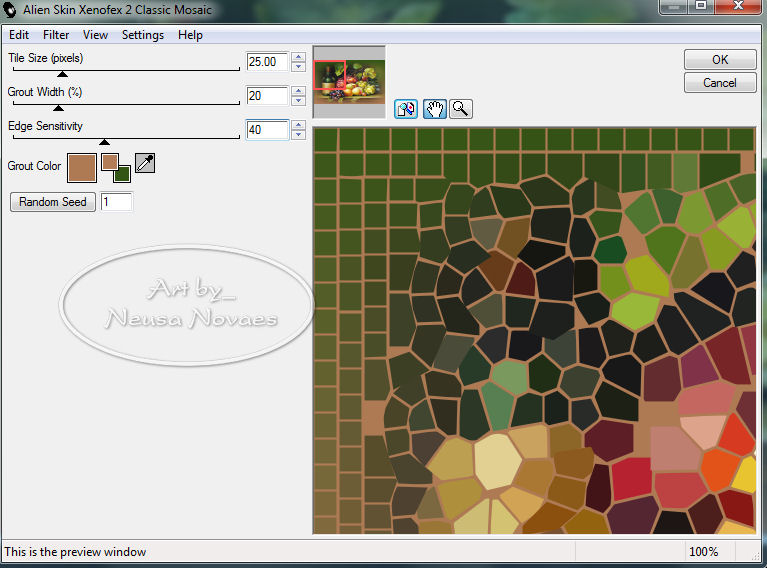Open the View menu
Screen dimensions: 767x568
(x=95, y=35)
